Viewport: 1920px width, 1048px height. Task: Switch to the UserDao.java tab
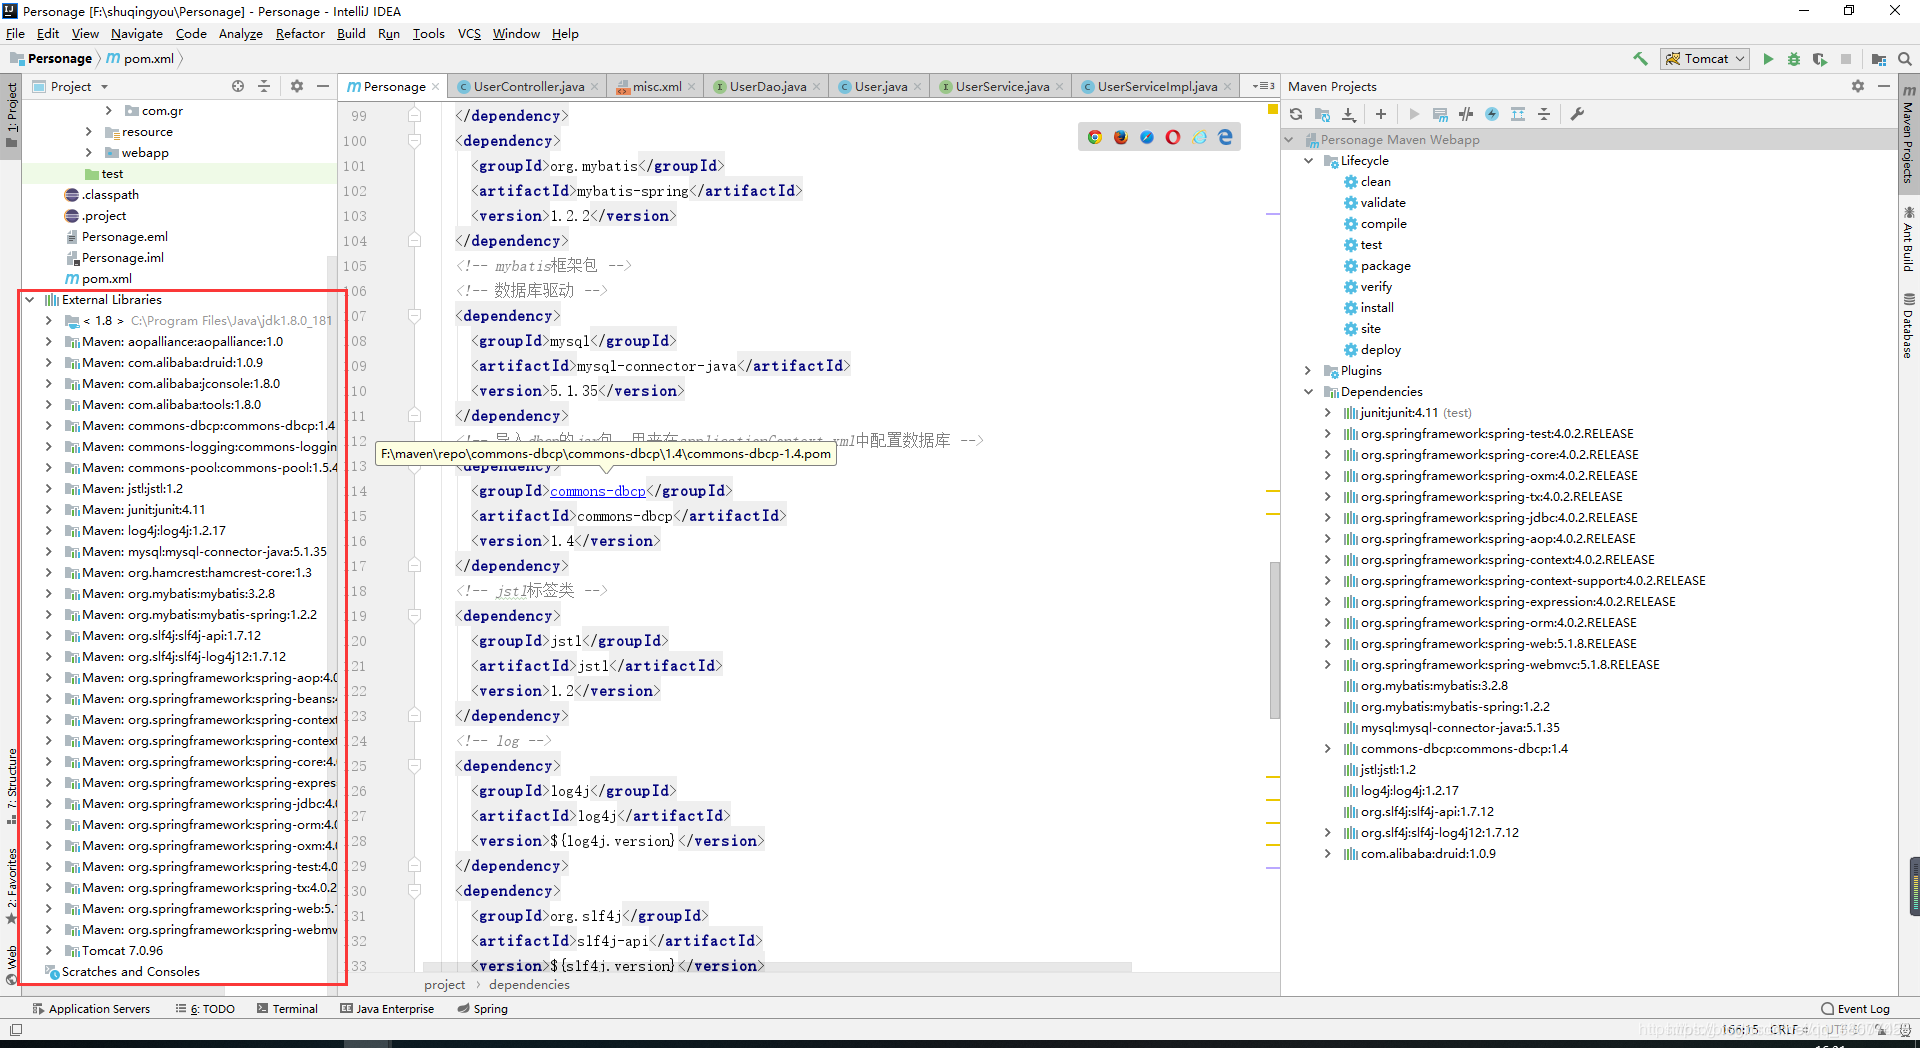[x=767, y=87]
